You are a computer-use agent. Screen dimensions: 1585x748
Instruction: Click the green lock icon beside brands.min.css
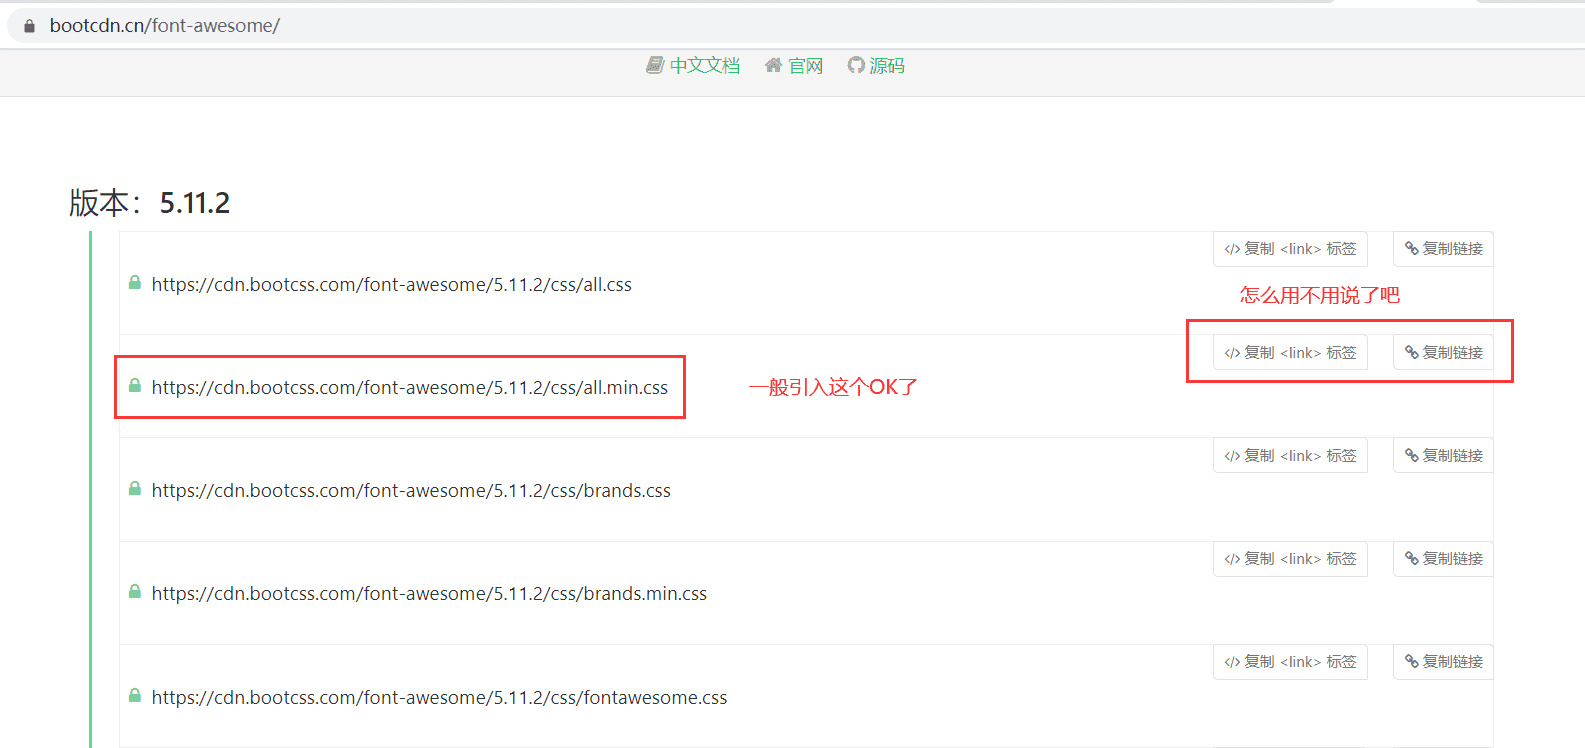(x=135, y=592)
